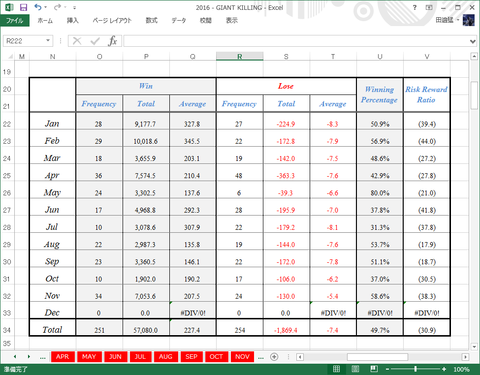Open the Help question mark icon
This screenshot has height=375, width=480.
pos(414,7)
